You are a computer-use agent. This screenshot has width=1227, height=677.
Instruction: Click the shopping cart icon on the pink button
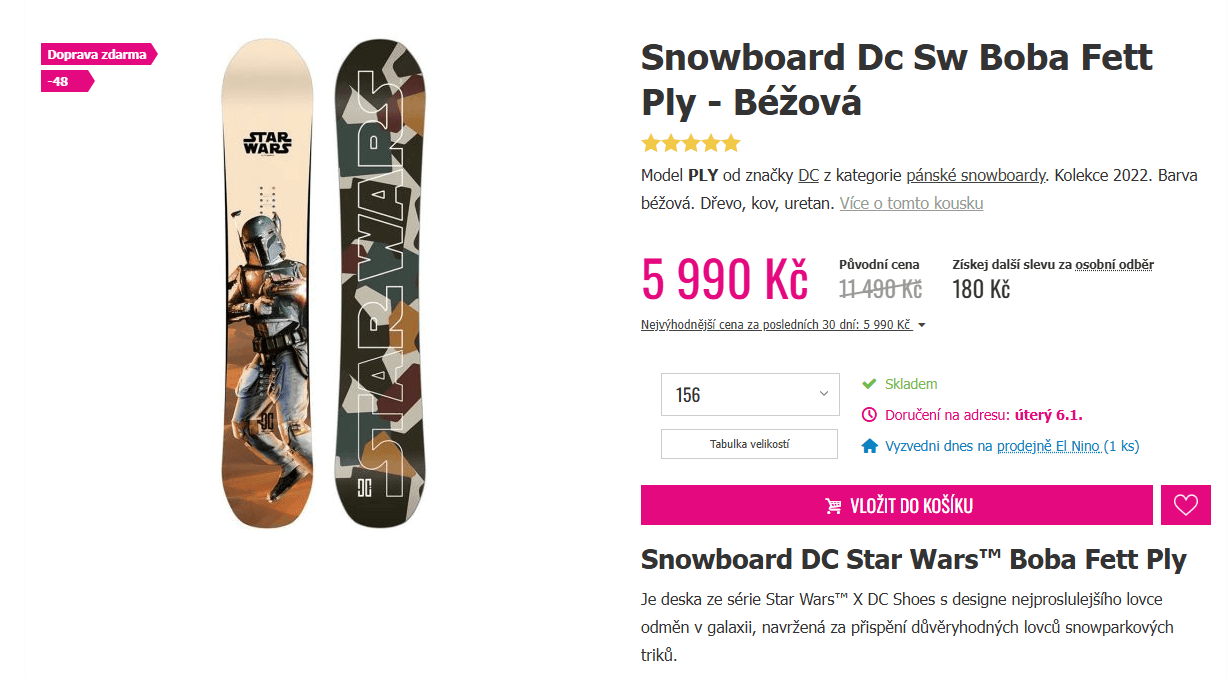pos(833,505)
